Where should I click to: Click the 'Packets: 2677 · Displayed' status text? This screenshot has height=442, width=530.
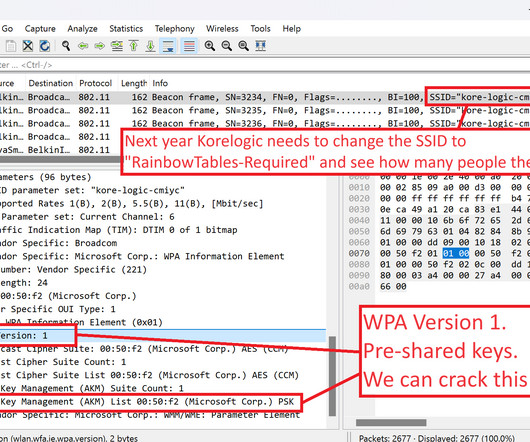pyautogui.click(x=437, y=438)
